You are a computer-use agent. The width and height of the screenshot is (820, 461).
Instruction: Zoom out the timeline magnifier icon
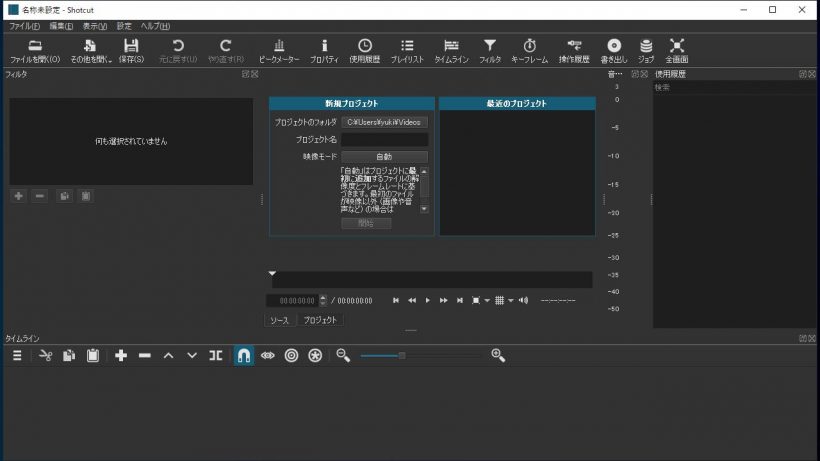343,355
